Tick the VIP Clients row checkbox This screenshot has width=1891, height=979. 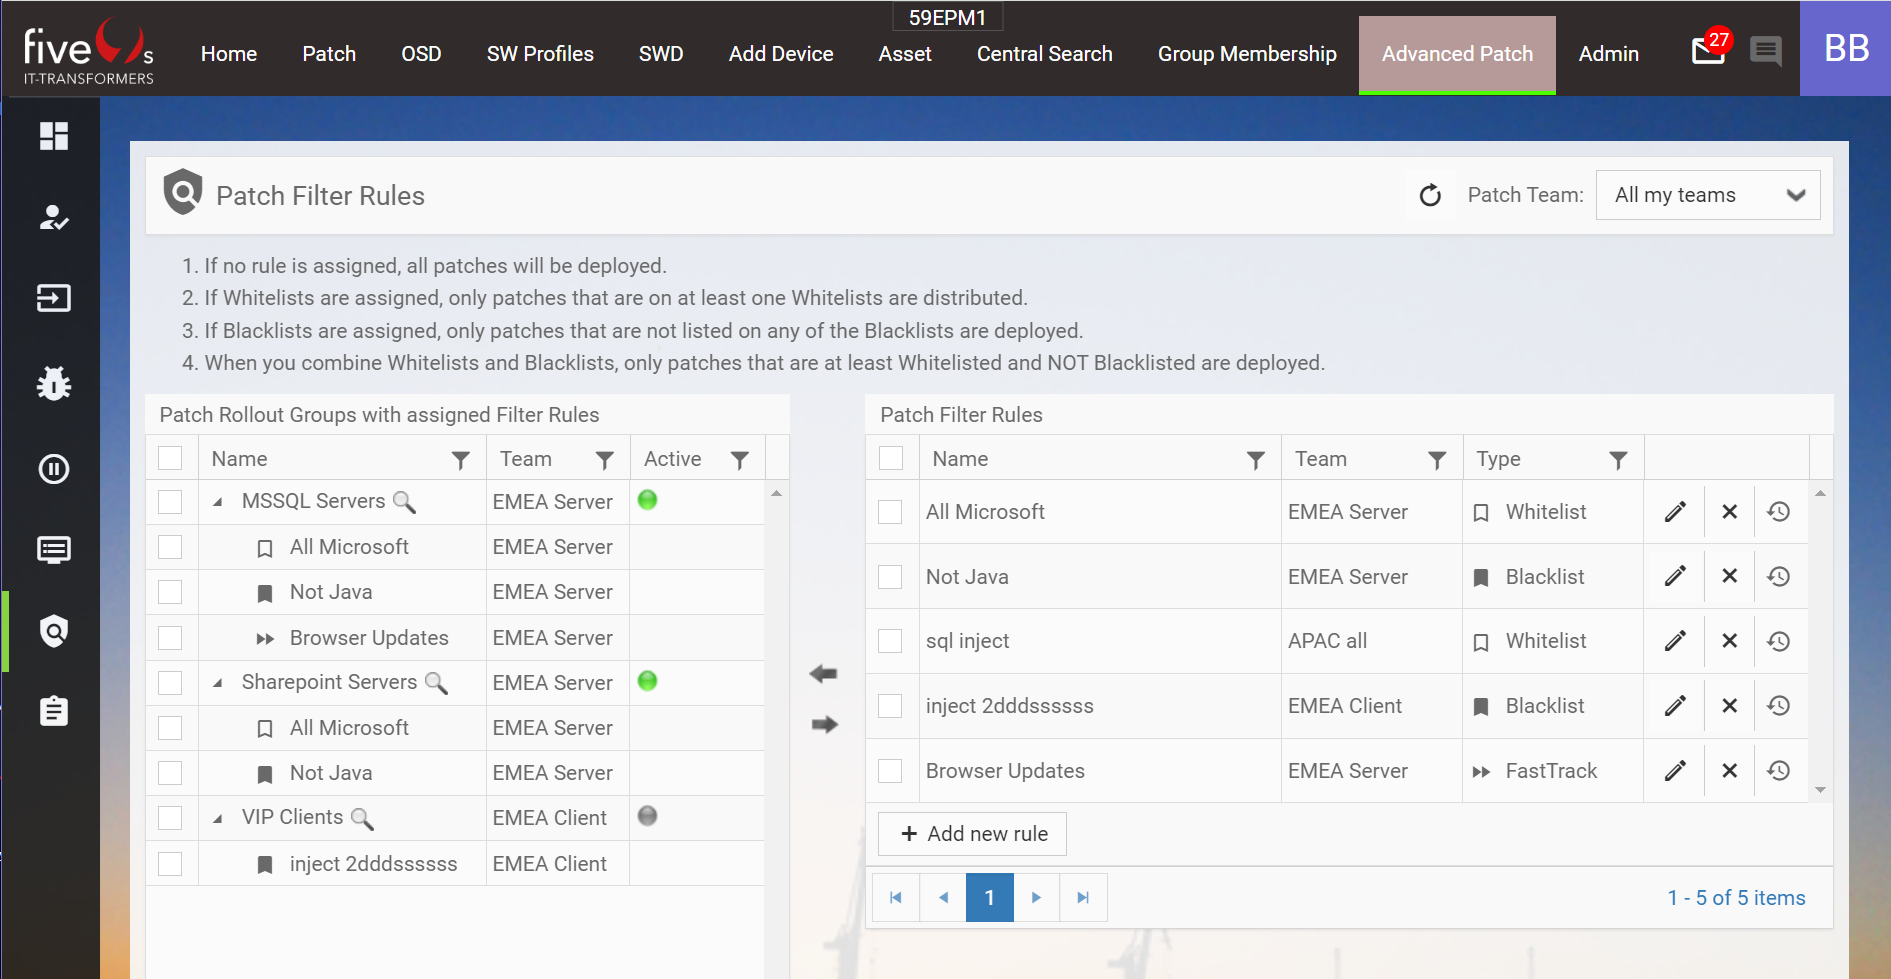[x=170, y=818]
